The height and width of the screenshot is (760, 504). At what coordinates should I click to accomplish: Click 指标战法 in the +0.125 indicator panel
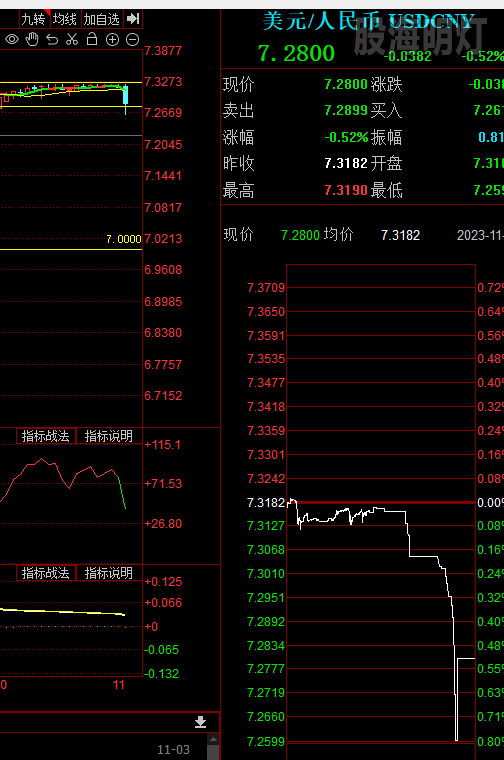click(x=46, y=573)
